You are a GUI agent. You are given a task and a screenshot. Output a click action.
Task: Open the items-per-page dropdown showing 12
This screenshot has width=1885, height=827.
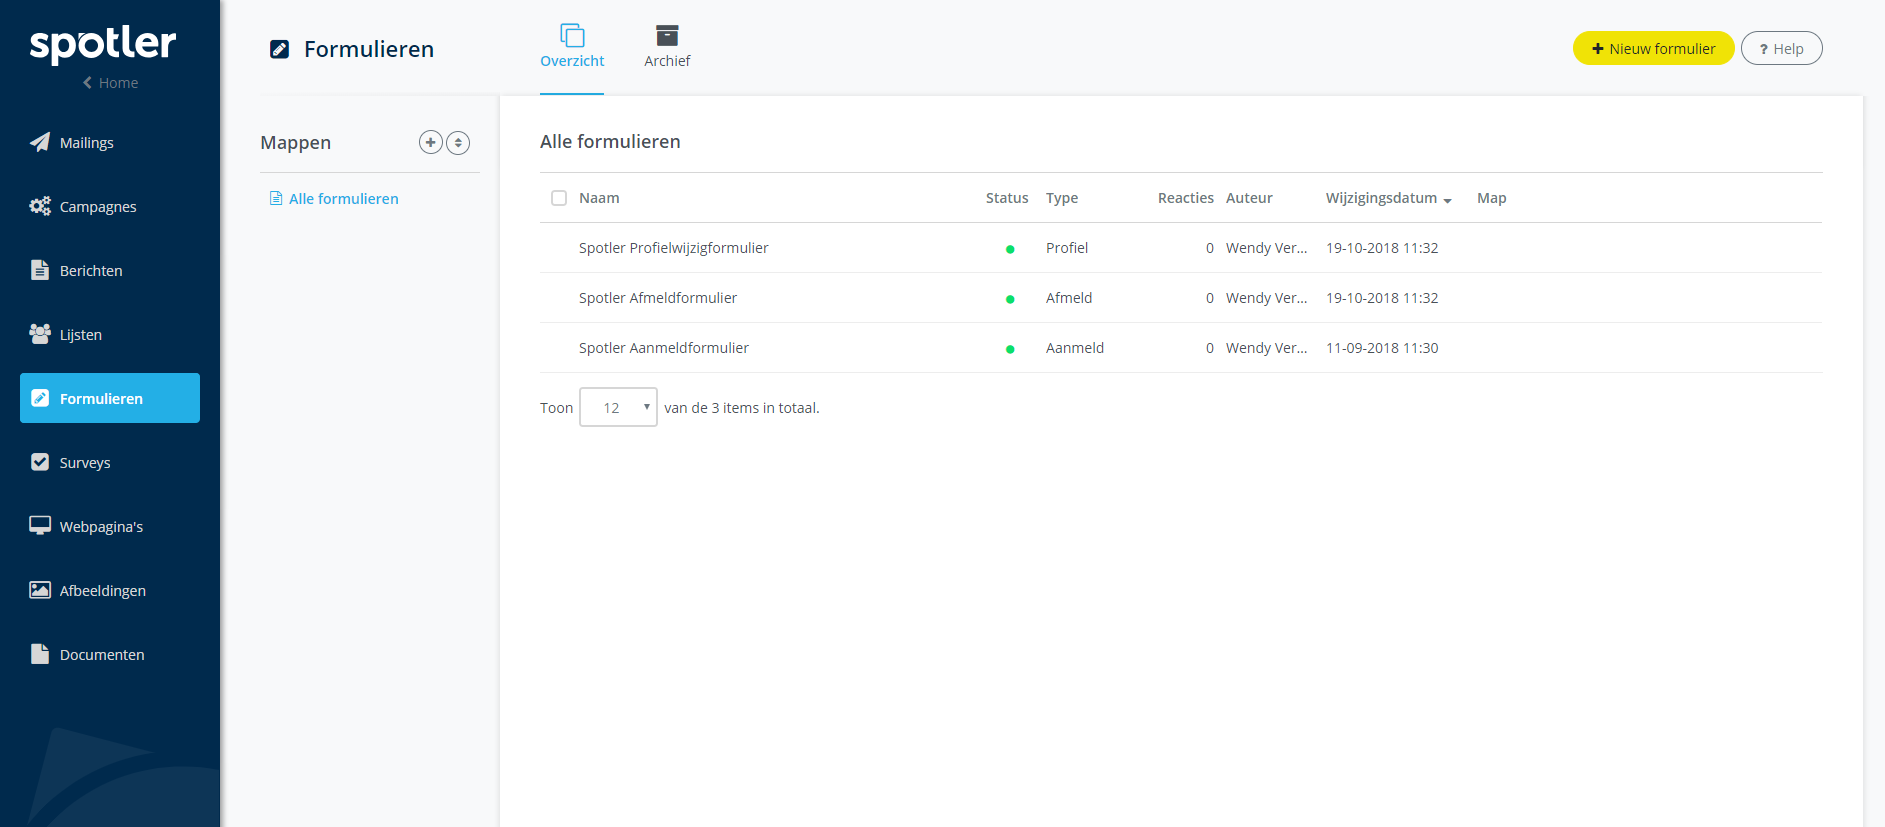tap(618, 407)
